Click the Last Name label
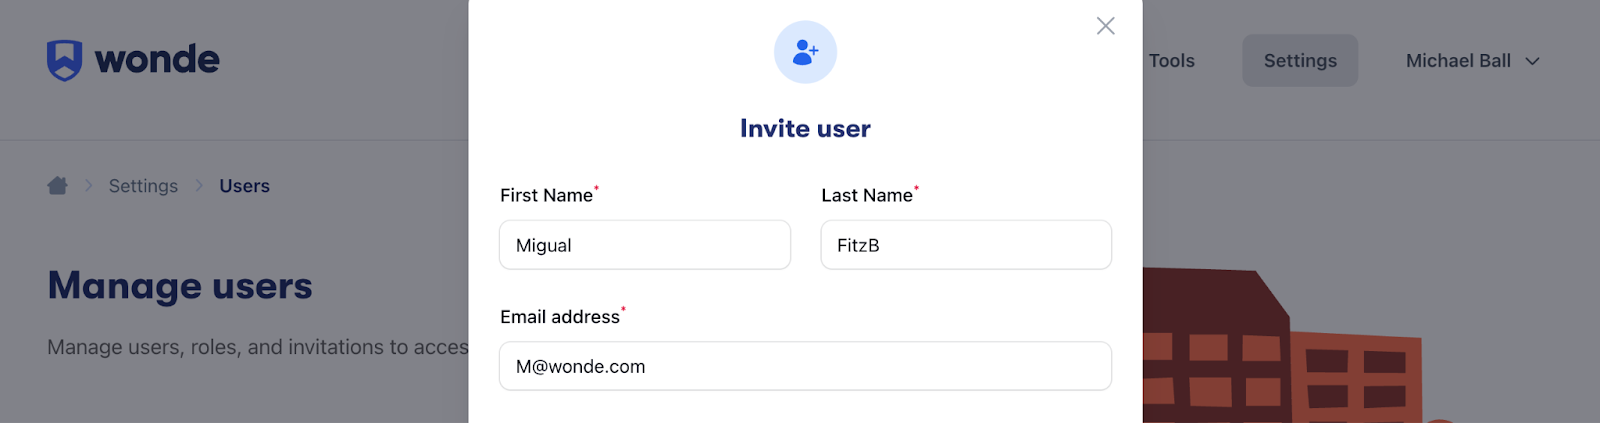Viewport: 1600px width, 423px height. [x=867, y=195]
